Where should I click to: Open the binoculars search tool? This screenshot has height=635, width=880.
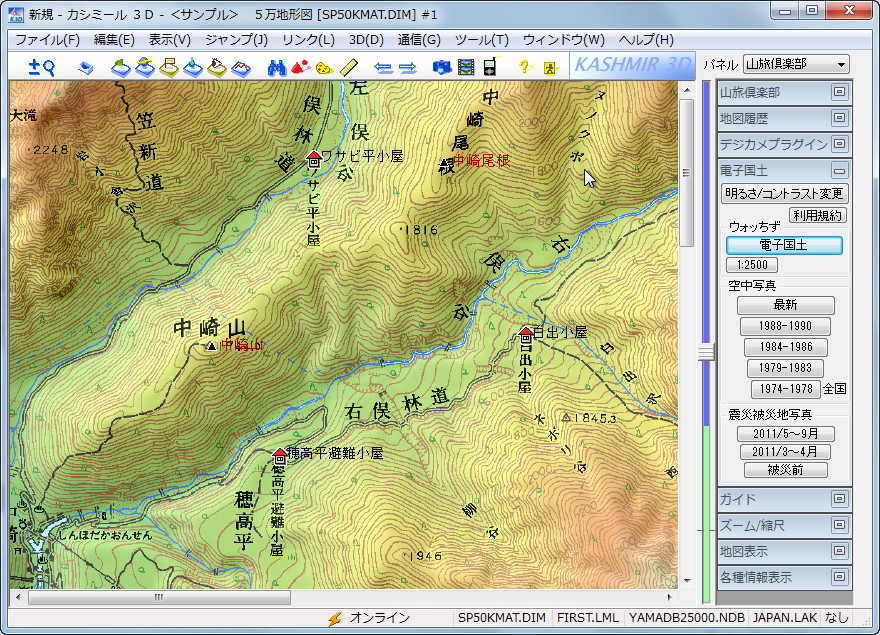(277, 67)
